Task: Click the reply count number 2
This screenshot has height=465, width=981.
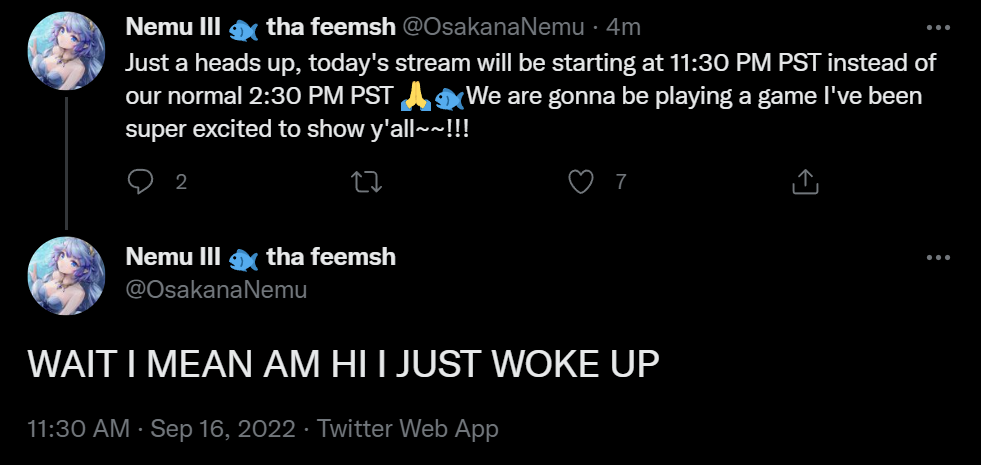Action: click(x=181, y=182)
